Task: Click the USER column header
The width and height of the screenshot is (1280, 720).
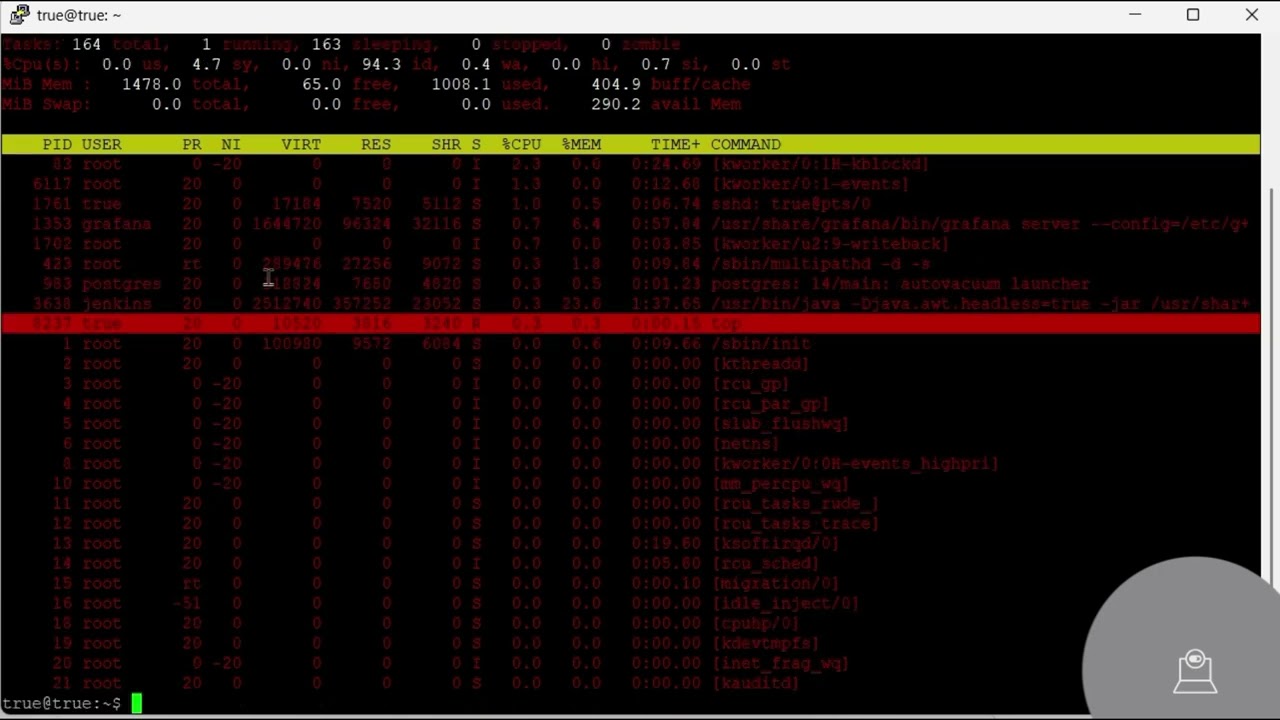Action: click(x=102, y=144)
